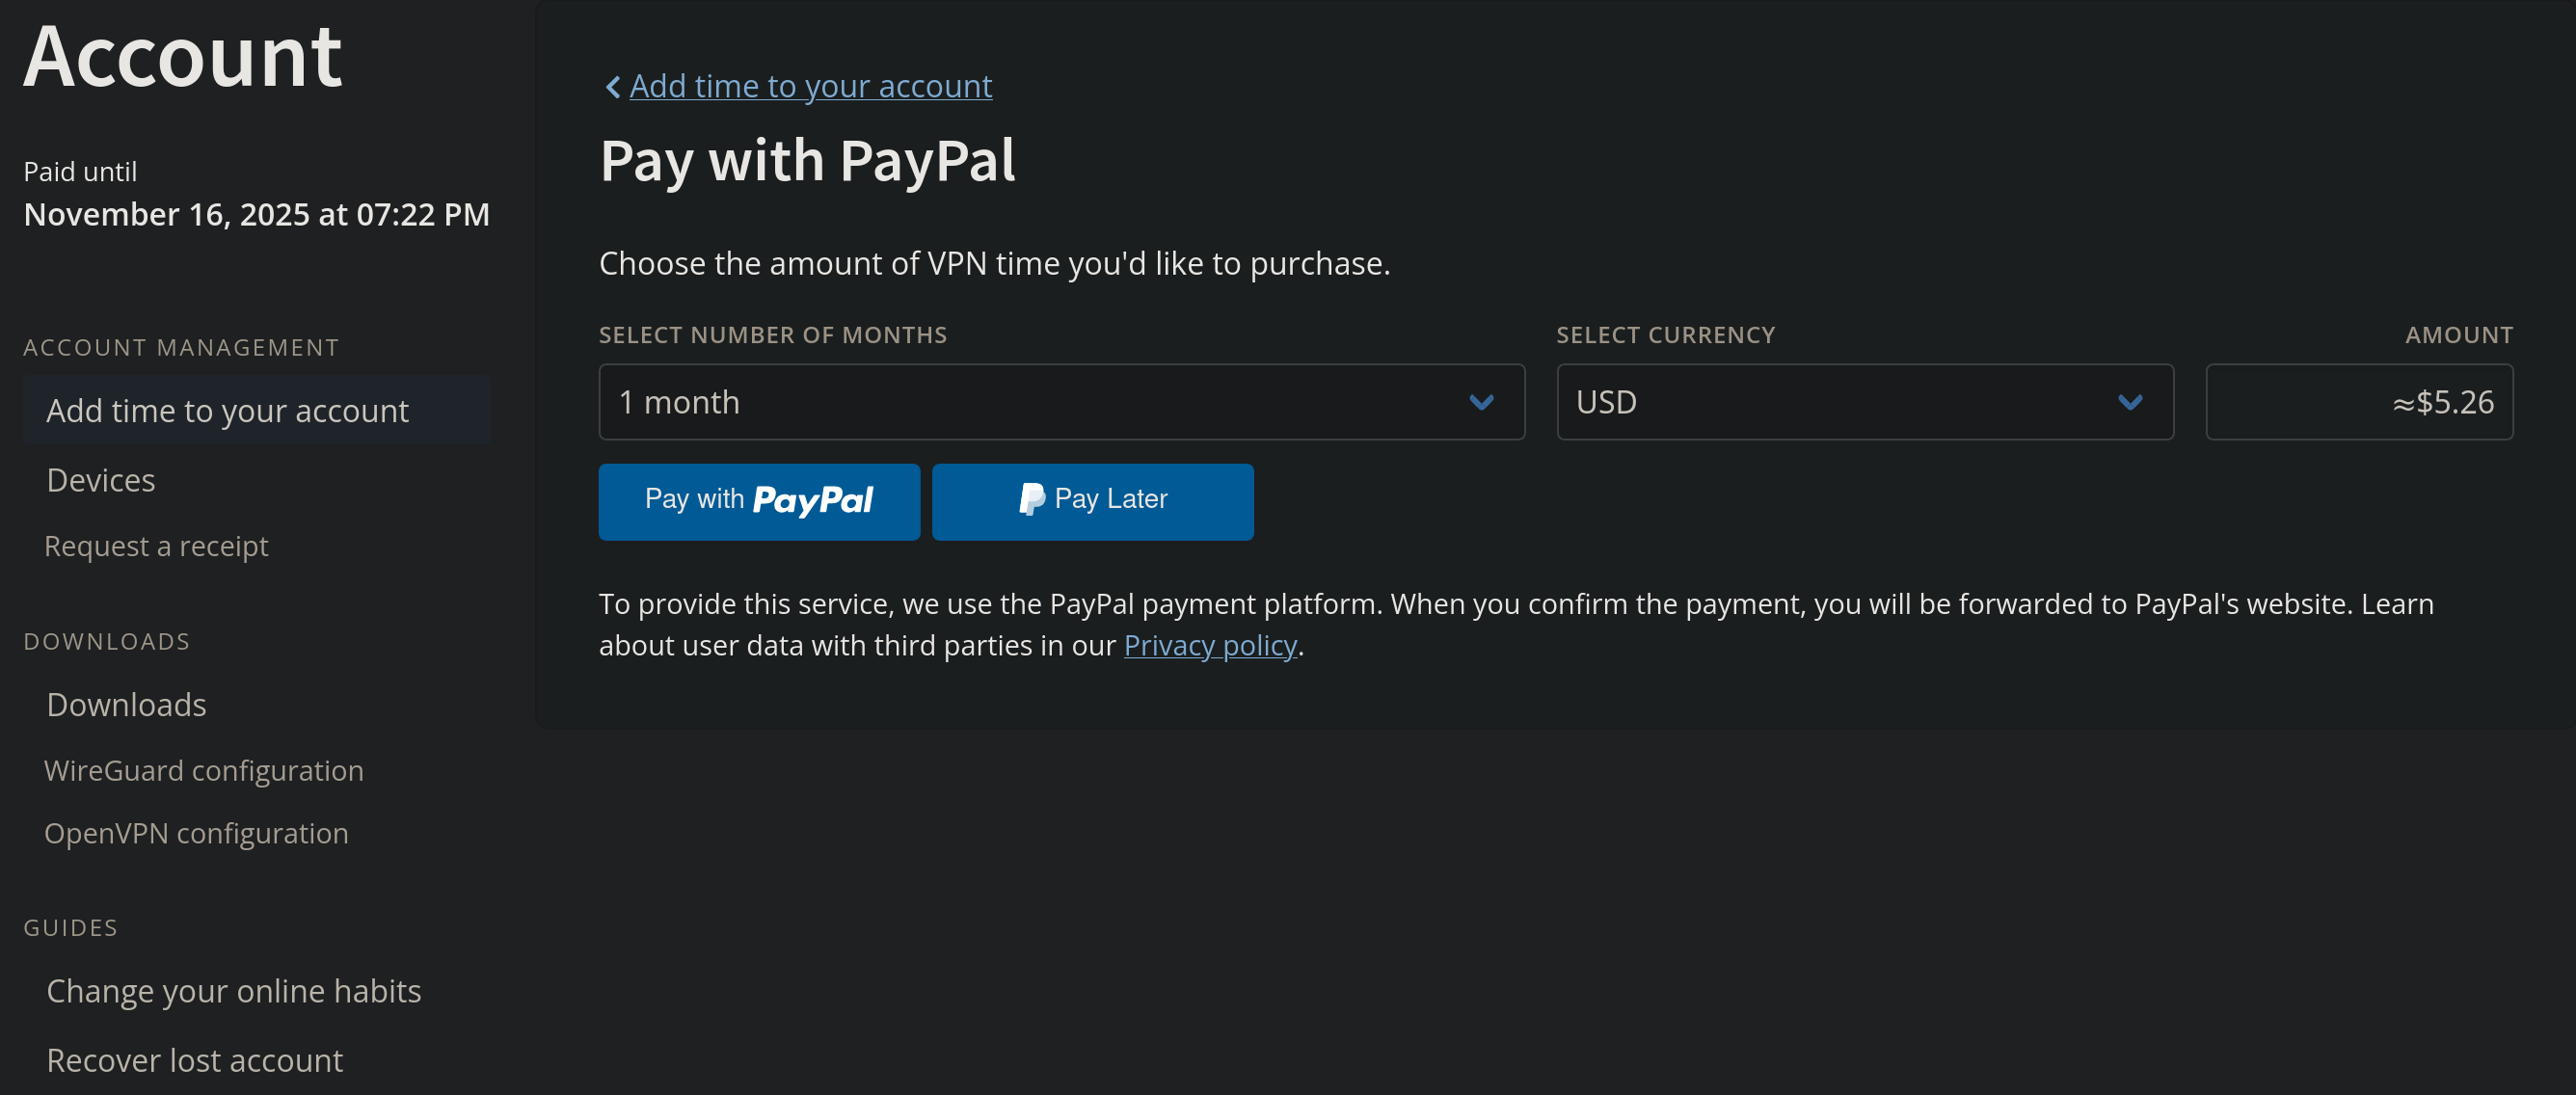Select Add time to your account in sidebar

click(x=228, y=411)
